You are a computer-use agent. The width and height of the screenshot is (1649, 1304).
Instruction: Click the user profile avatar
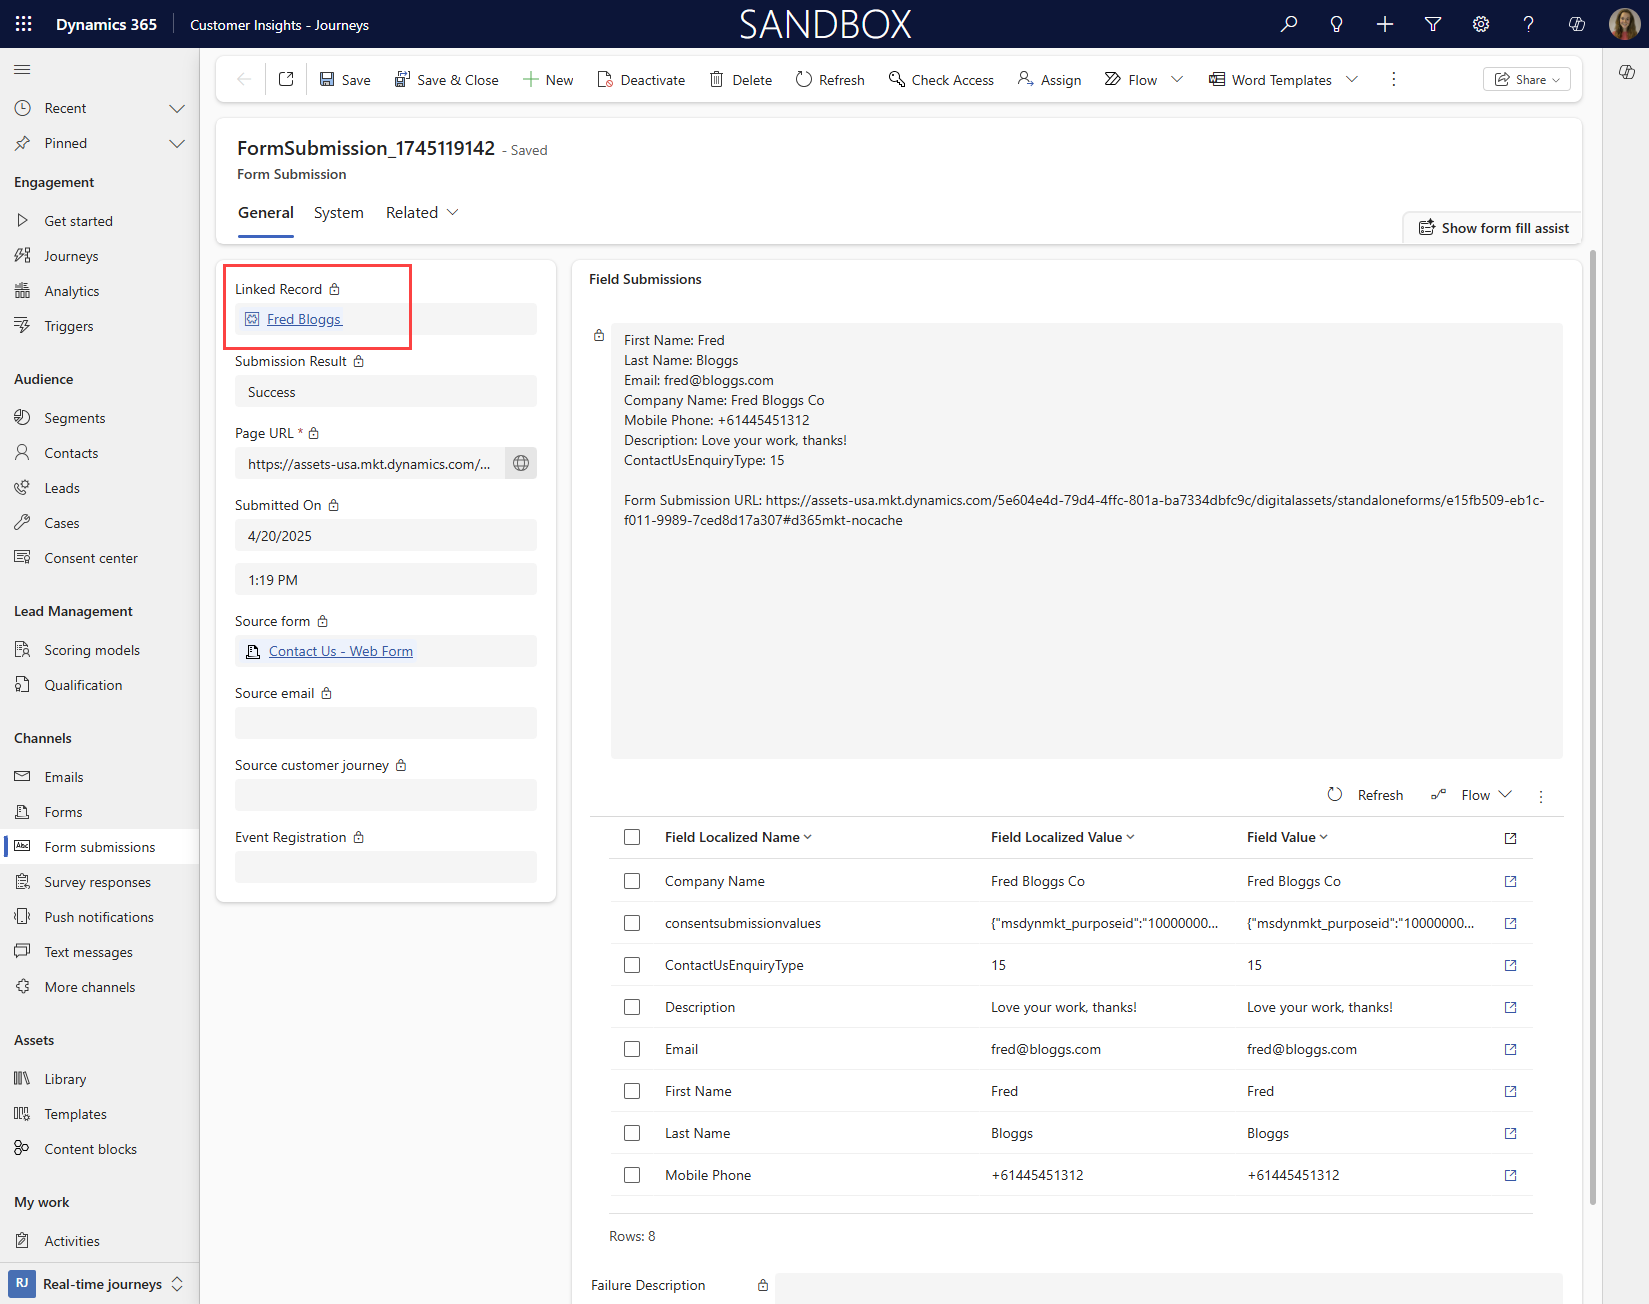(1624, 24)
